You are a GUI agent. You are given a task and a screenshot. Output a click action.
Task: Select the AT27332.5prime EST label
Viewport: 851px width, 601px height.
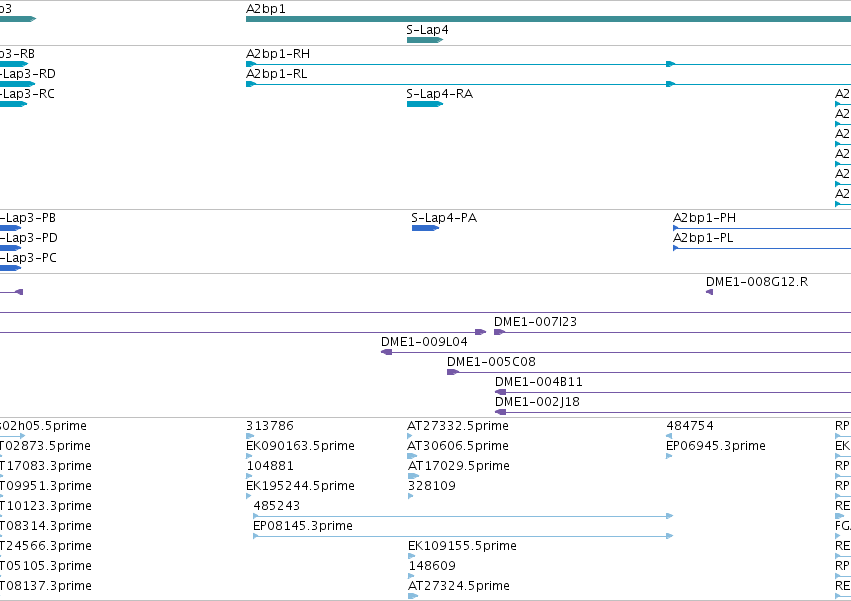[x=458, y=426]
